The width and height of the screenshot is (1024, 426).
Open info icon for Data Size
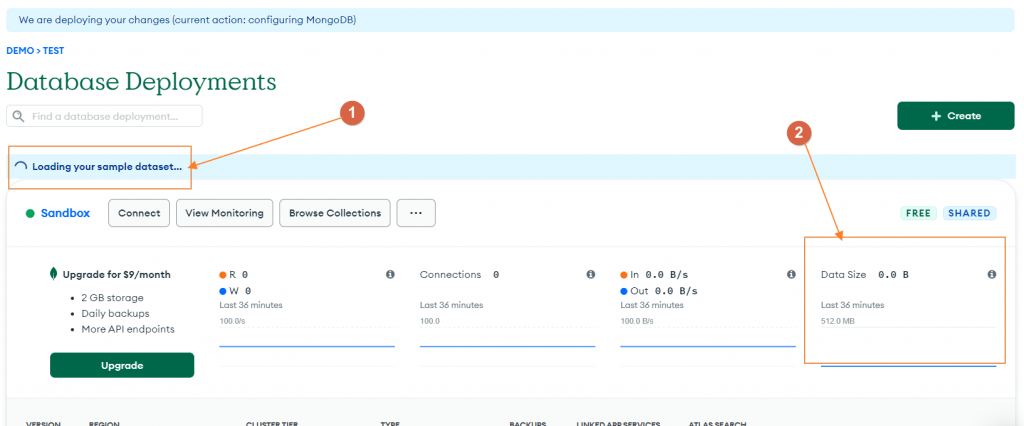pyautogui.click(x=991, y=274)
